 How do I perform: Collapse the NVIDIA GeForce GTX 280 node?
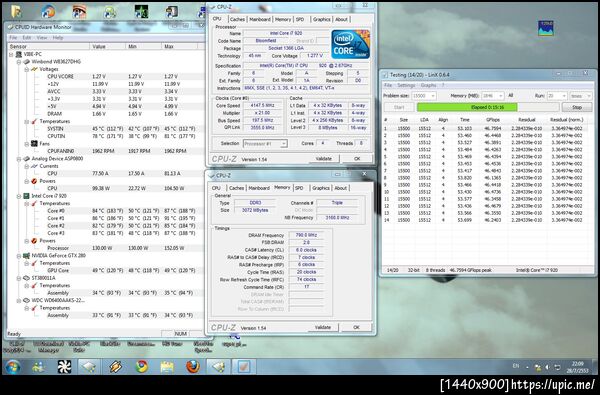click(x=19, y=256)
